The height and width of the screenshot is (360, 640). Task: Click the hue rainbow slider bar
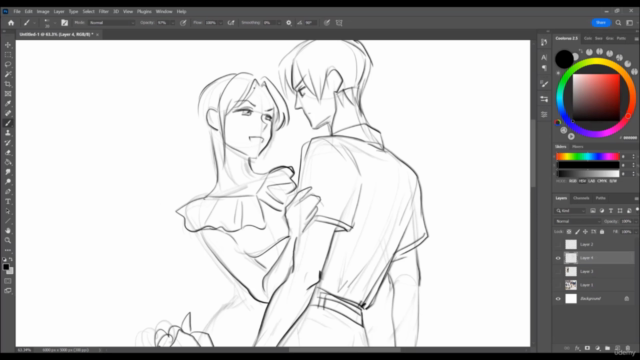point(588,156)
